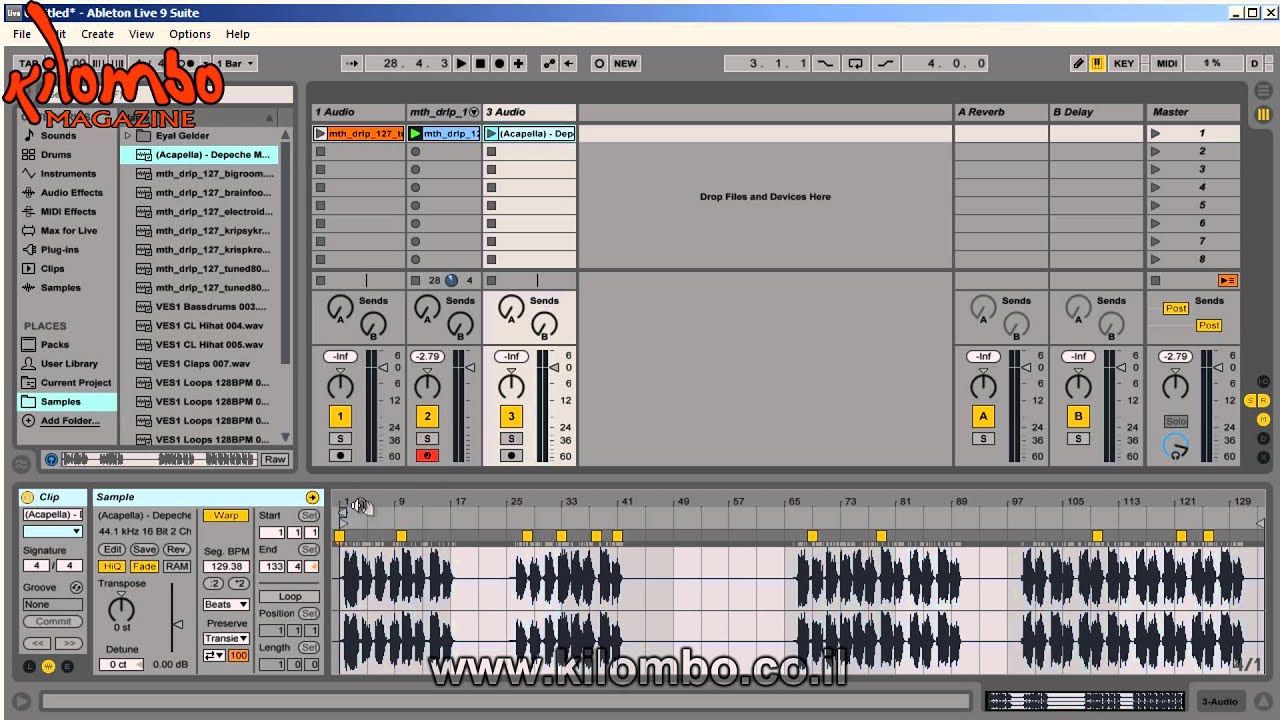Toggle the HiQ button

click(112, 567)
